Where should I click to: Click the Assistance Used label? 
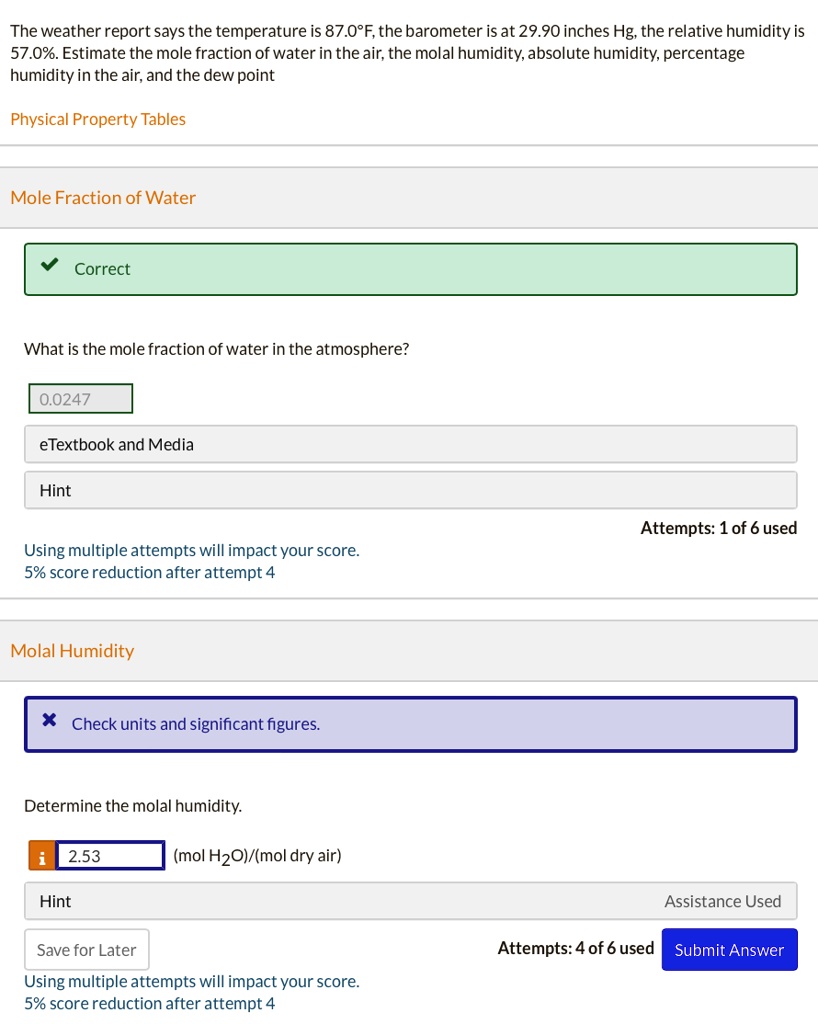tap(722, 901)
